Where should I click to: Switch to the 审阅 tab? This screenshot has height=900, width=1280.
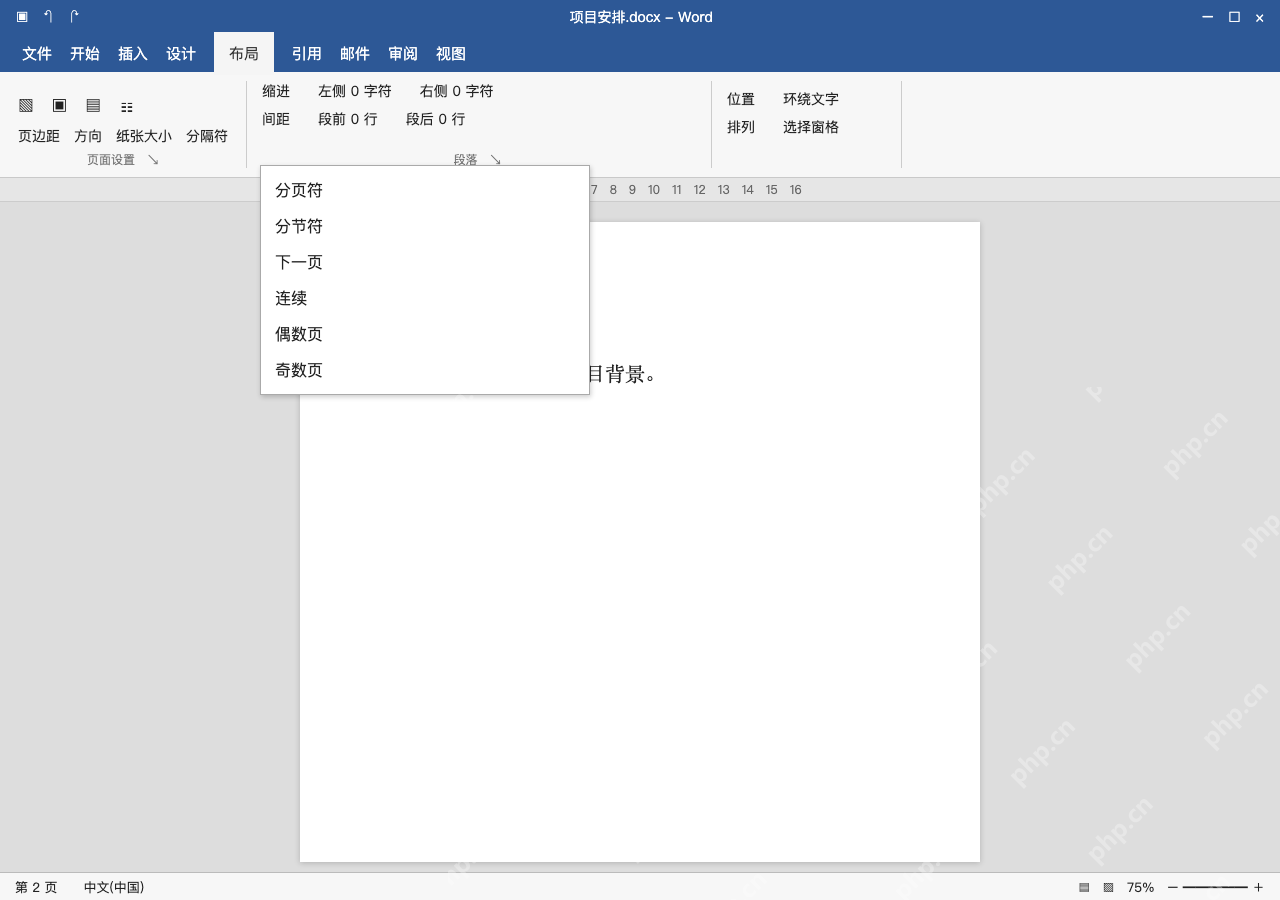point(403,54)
